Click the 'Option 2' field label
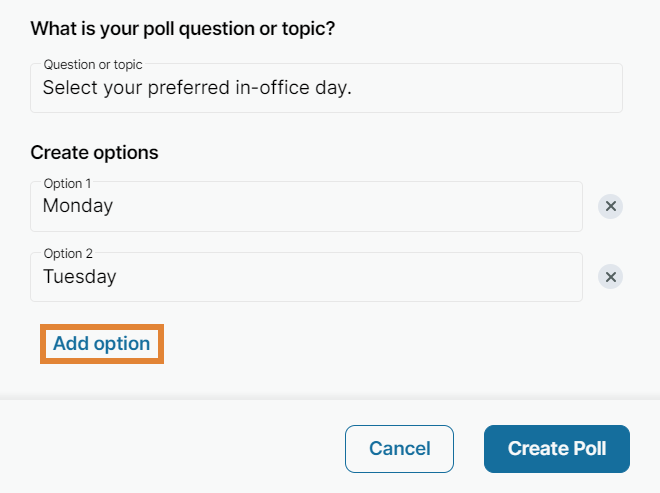Screen dimensions: 660x493 66,254
